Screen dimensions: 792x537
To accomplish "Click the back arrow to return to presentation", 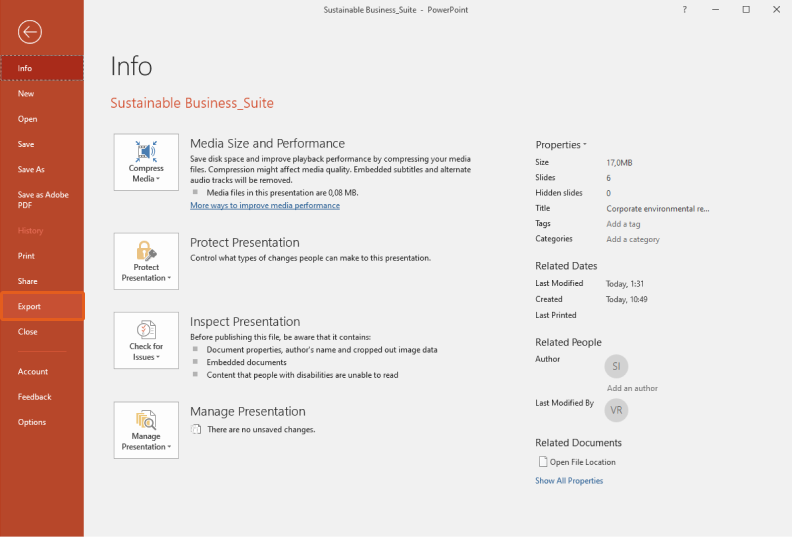I will point(30,32).
